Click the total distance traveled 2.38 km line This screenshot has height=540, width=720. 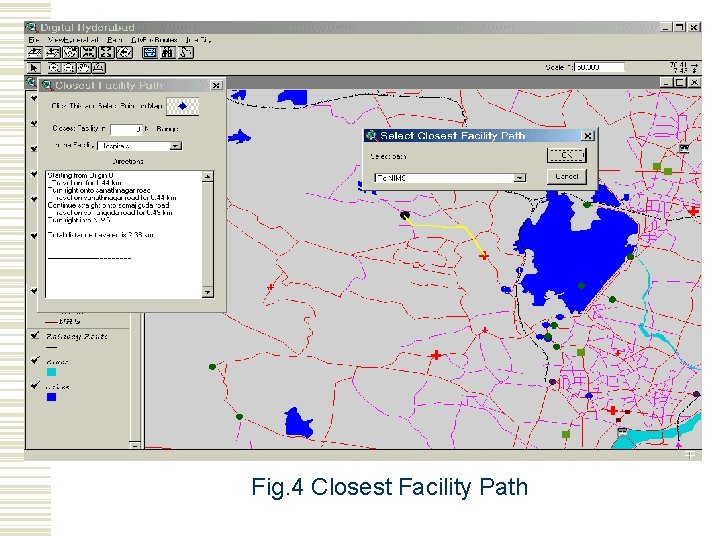pos(101,235)
